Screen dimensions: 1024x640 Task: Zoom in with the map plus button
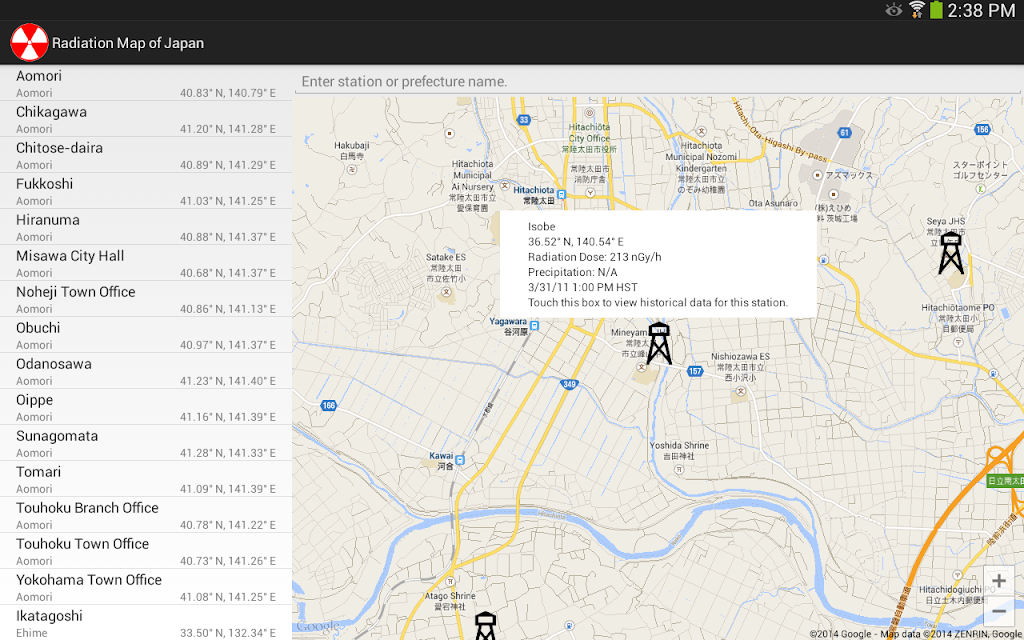coord(999,581)
